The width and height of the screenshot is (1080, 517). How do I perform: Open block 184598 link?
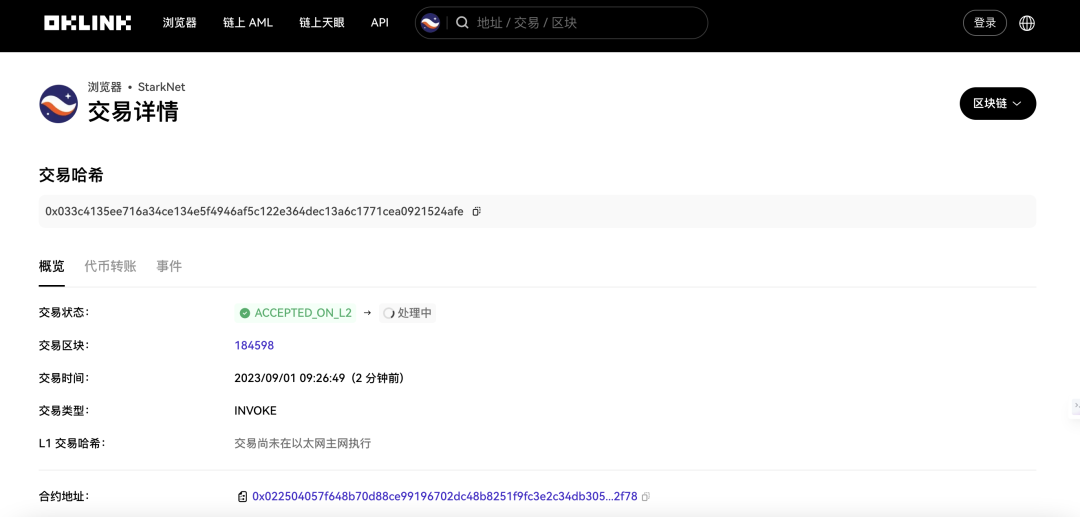pyautogui.click(x=254, y=345)
